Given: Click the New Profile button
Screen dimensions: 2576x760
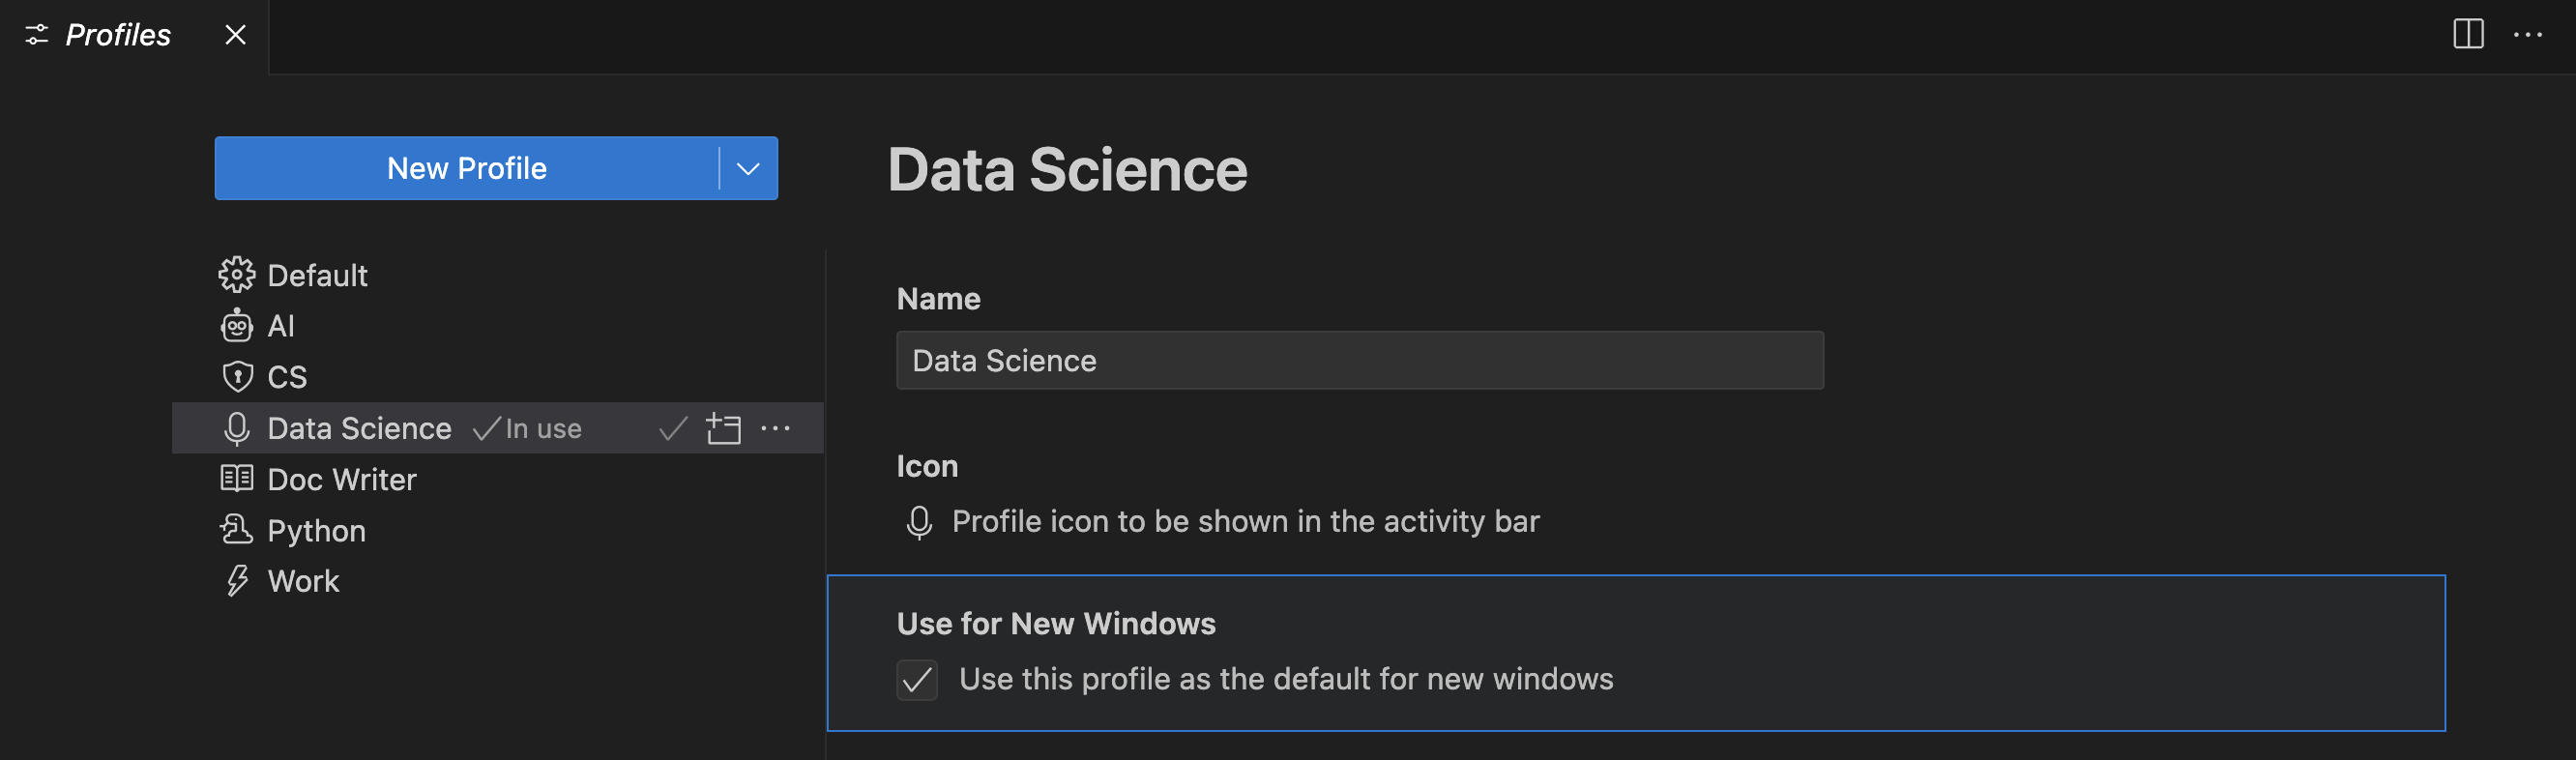Looking at the screenshot, I should pyautogui.click(x=466, y=168).
